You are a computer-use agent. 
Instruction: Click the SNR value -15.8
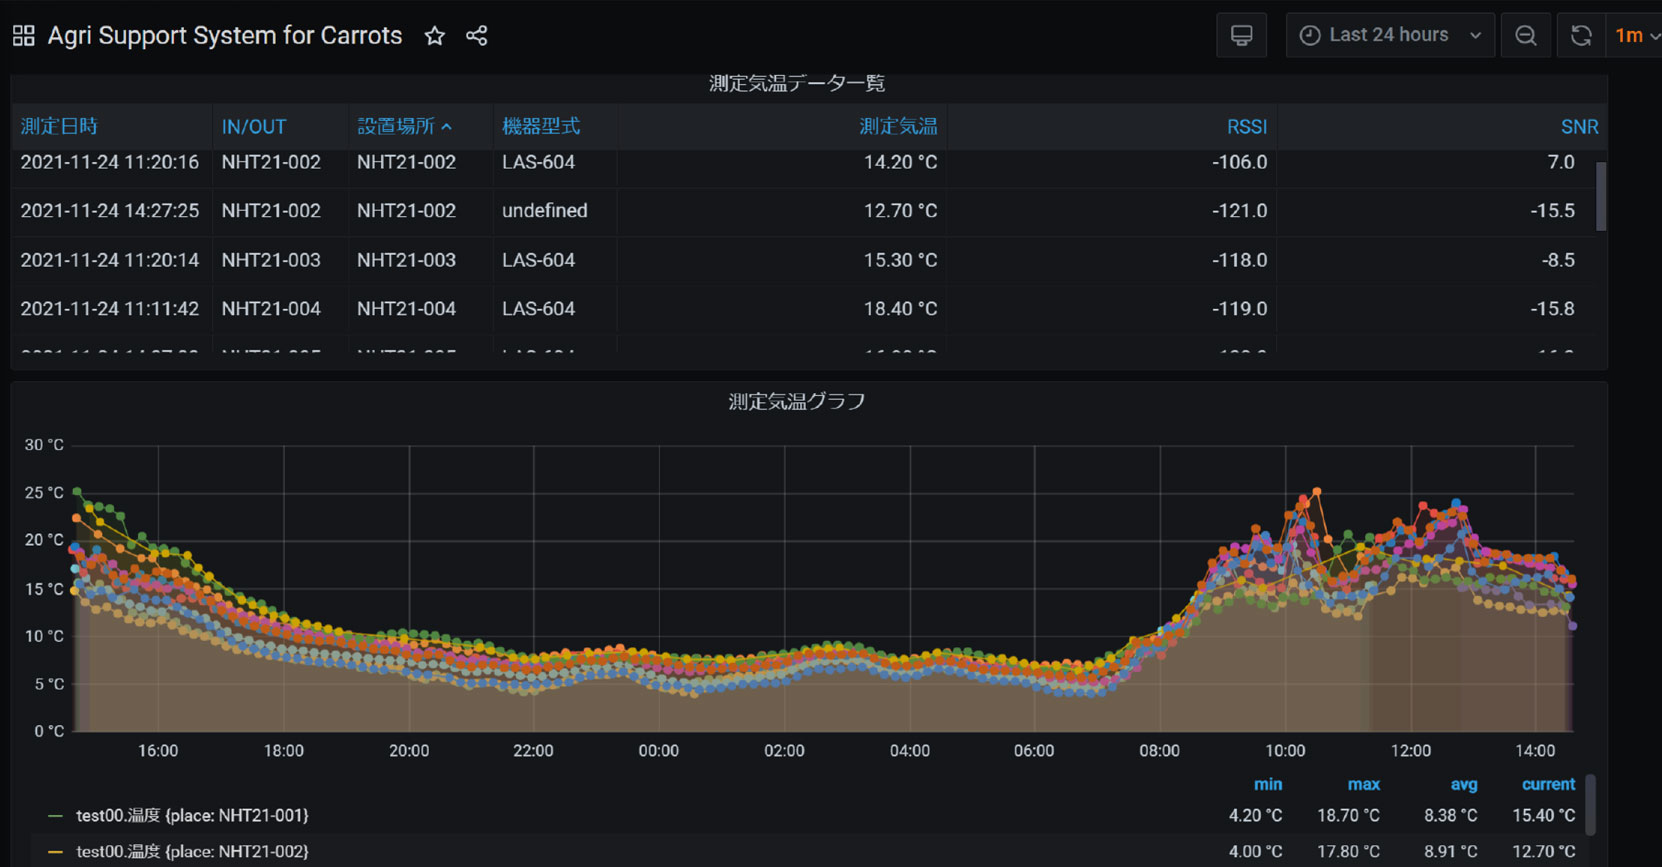coord(1552,309)
